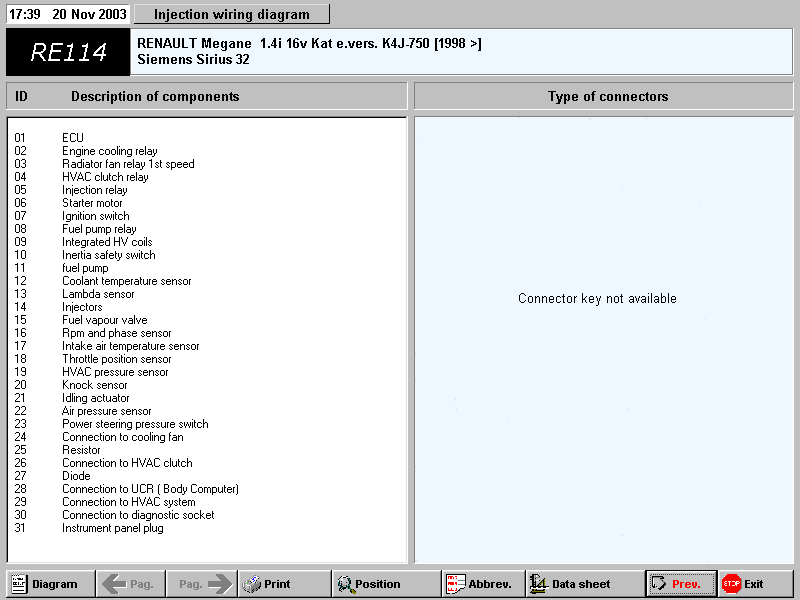
Task: Click the Prev. return icon
Action: 659,583
